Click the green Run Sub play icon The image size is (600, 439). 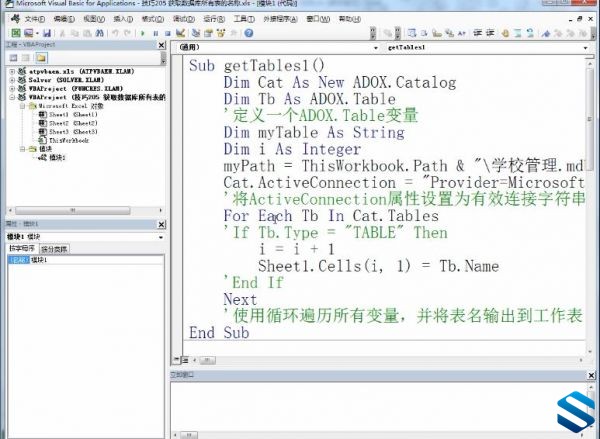tap(143, 33)
